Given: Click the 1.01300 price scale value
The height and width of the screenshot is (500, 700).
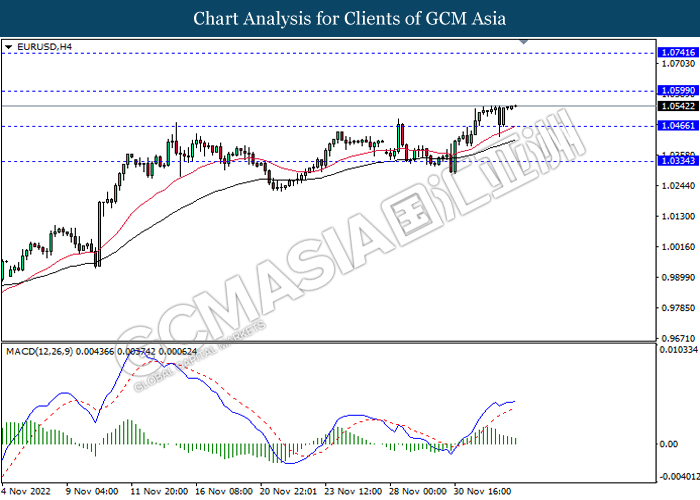Looking at the screenshot, I should point(678,217).
